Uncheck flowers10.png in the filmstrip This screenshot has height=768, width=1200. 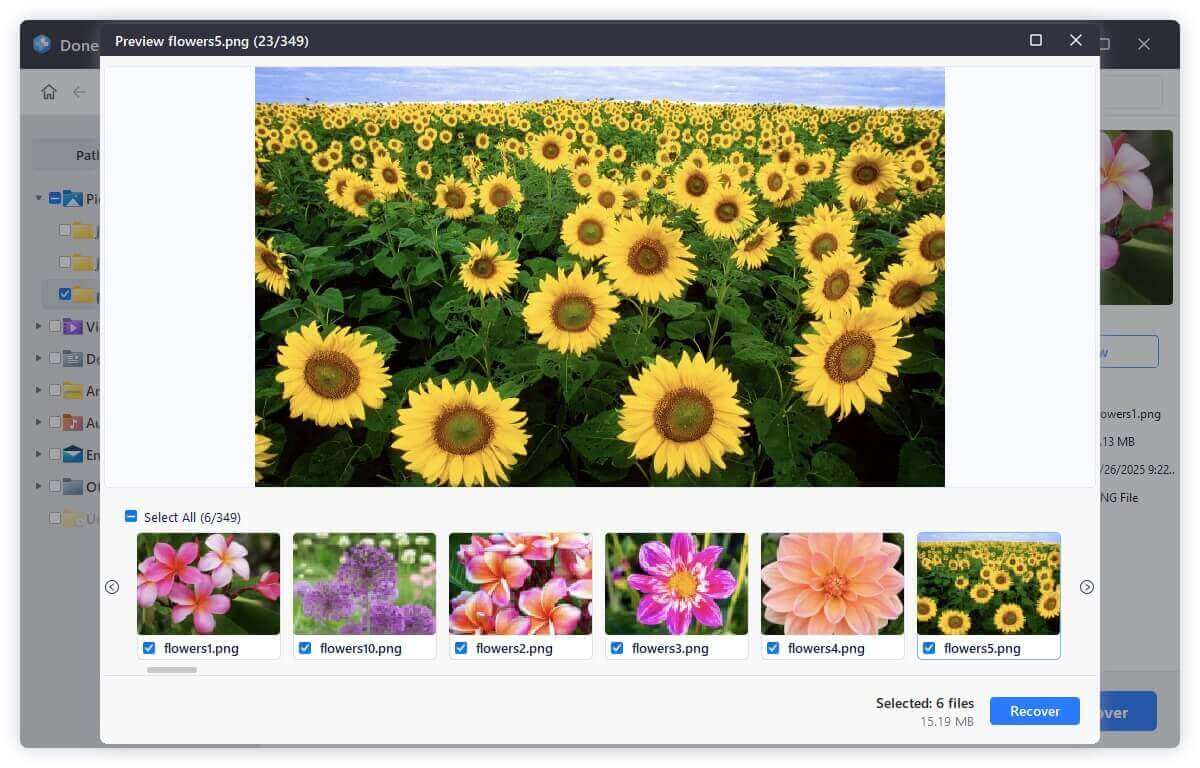305,648
